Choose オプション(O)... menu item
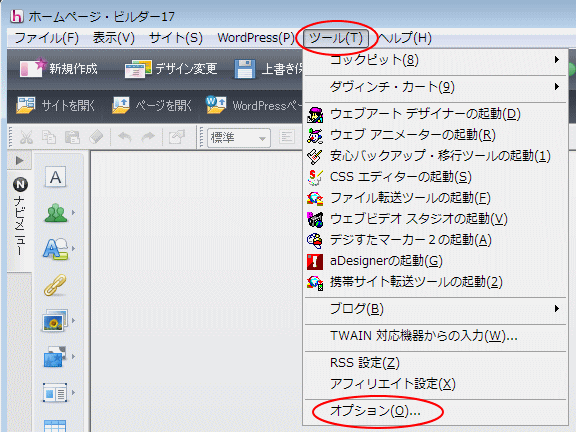Screen dimensions: 576x432 point(435,411)
